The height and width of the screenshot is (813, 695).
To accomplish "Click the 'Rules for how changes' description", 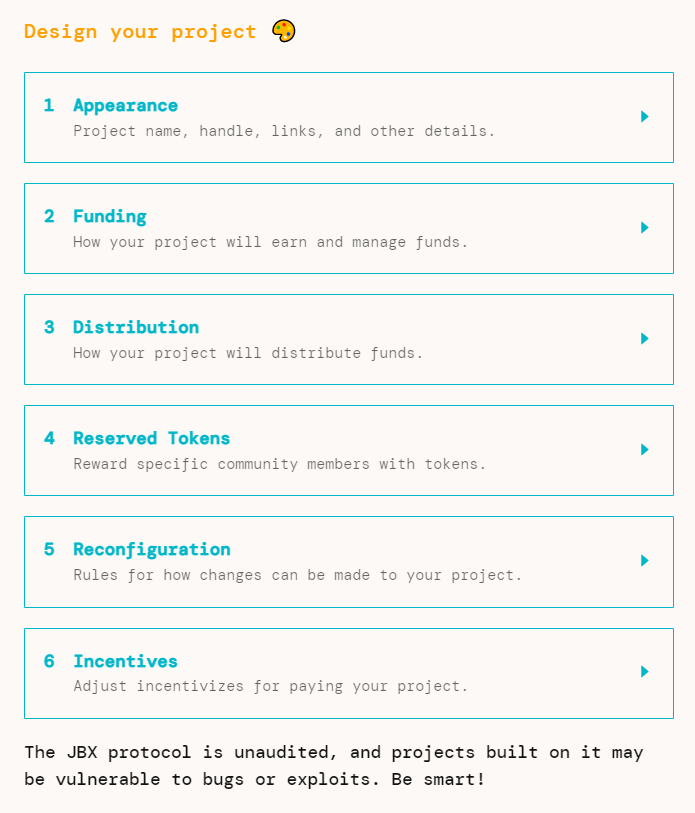I will tap(297, 575).
